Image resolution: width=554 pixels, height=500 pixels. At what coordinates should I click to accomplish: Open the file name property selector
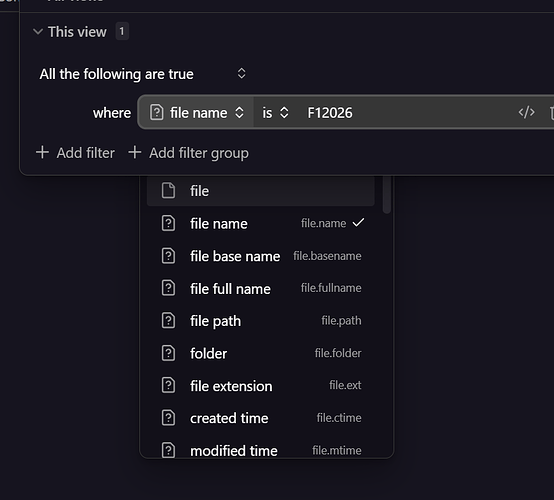(196, 113)
